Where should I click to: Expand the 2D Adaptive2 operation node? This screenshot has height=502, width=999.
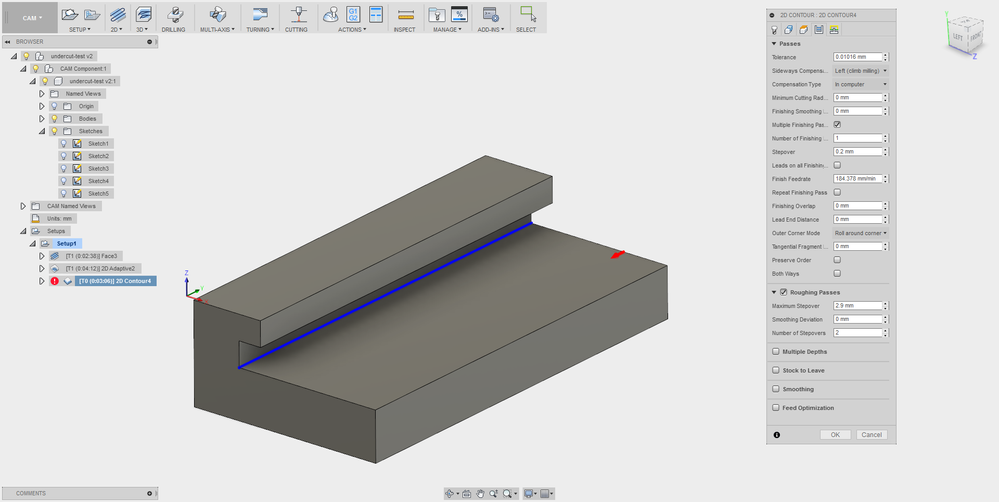point(42,268)
